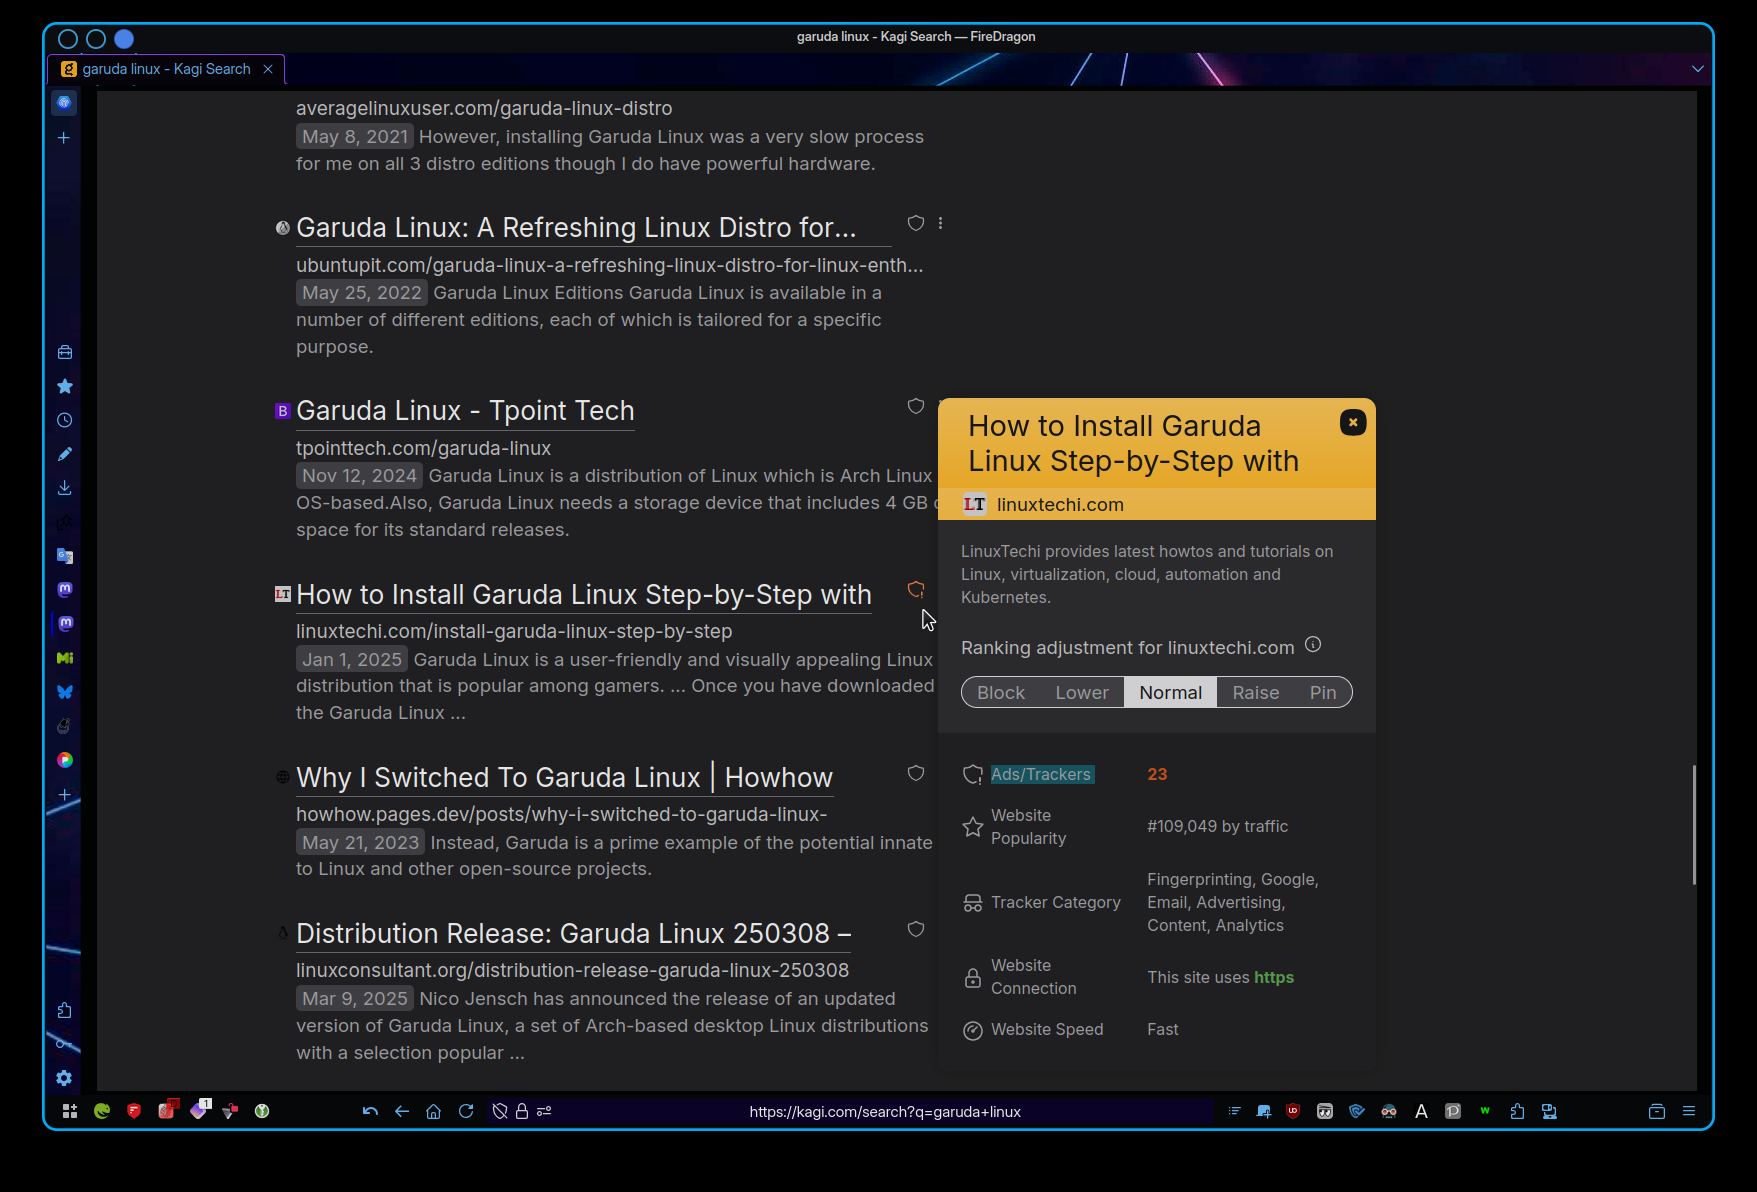Close the linuxtechi site info popup
The width and height of the screenshot is (1757, 1192).
click(1353, 422)
